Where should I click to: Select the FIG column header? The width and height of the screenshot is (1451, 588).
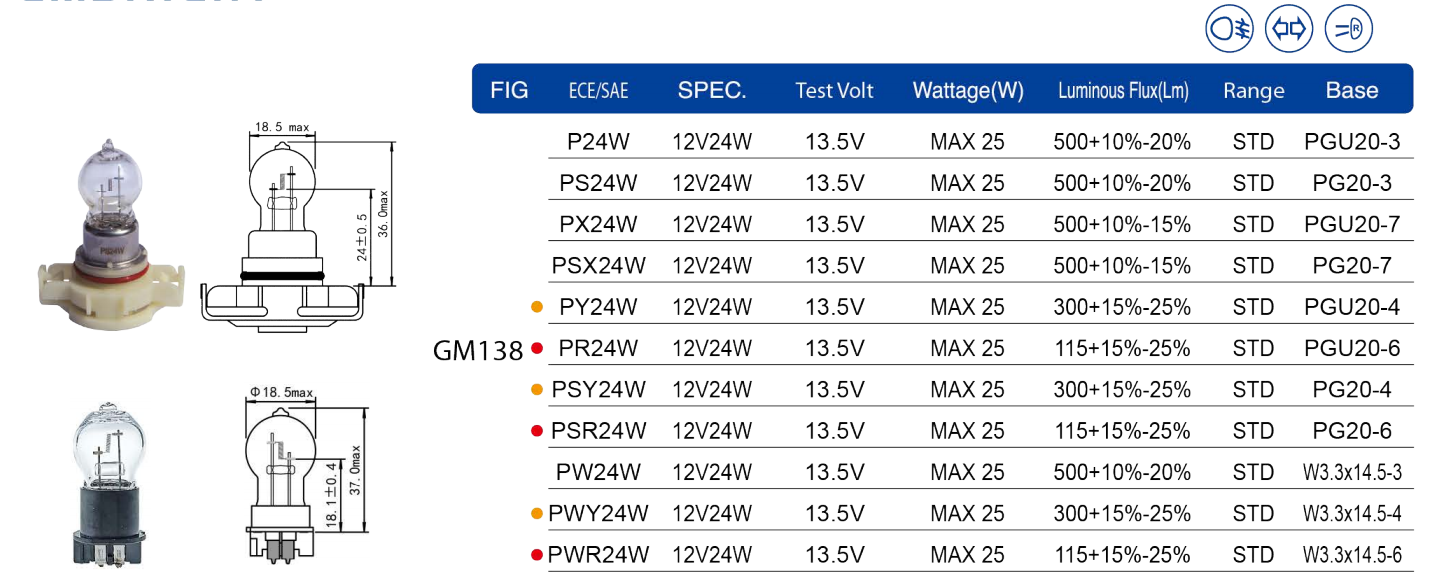point(509,90)
